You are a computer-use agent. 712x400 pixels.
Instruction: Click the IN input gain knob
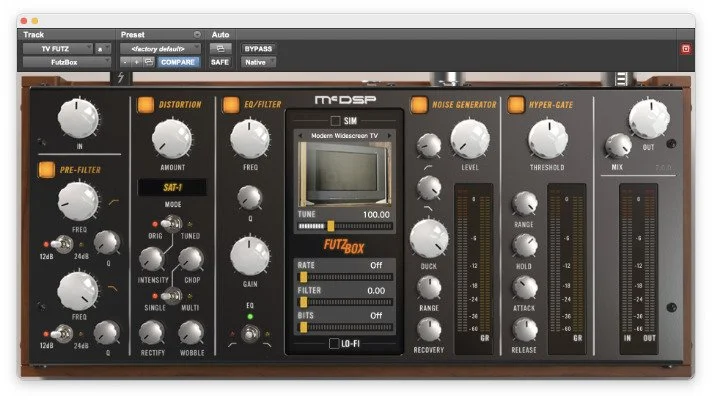(x=78, y=118)
